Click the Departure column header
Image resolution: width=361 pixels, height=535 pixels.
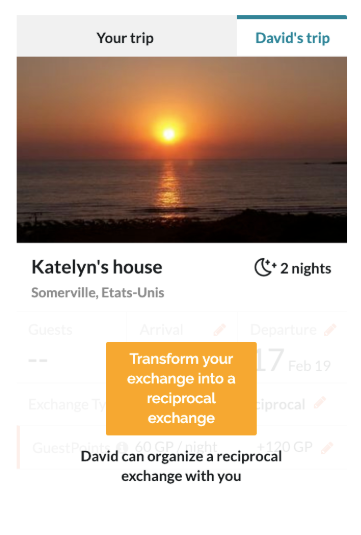click(283, 330)
